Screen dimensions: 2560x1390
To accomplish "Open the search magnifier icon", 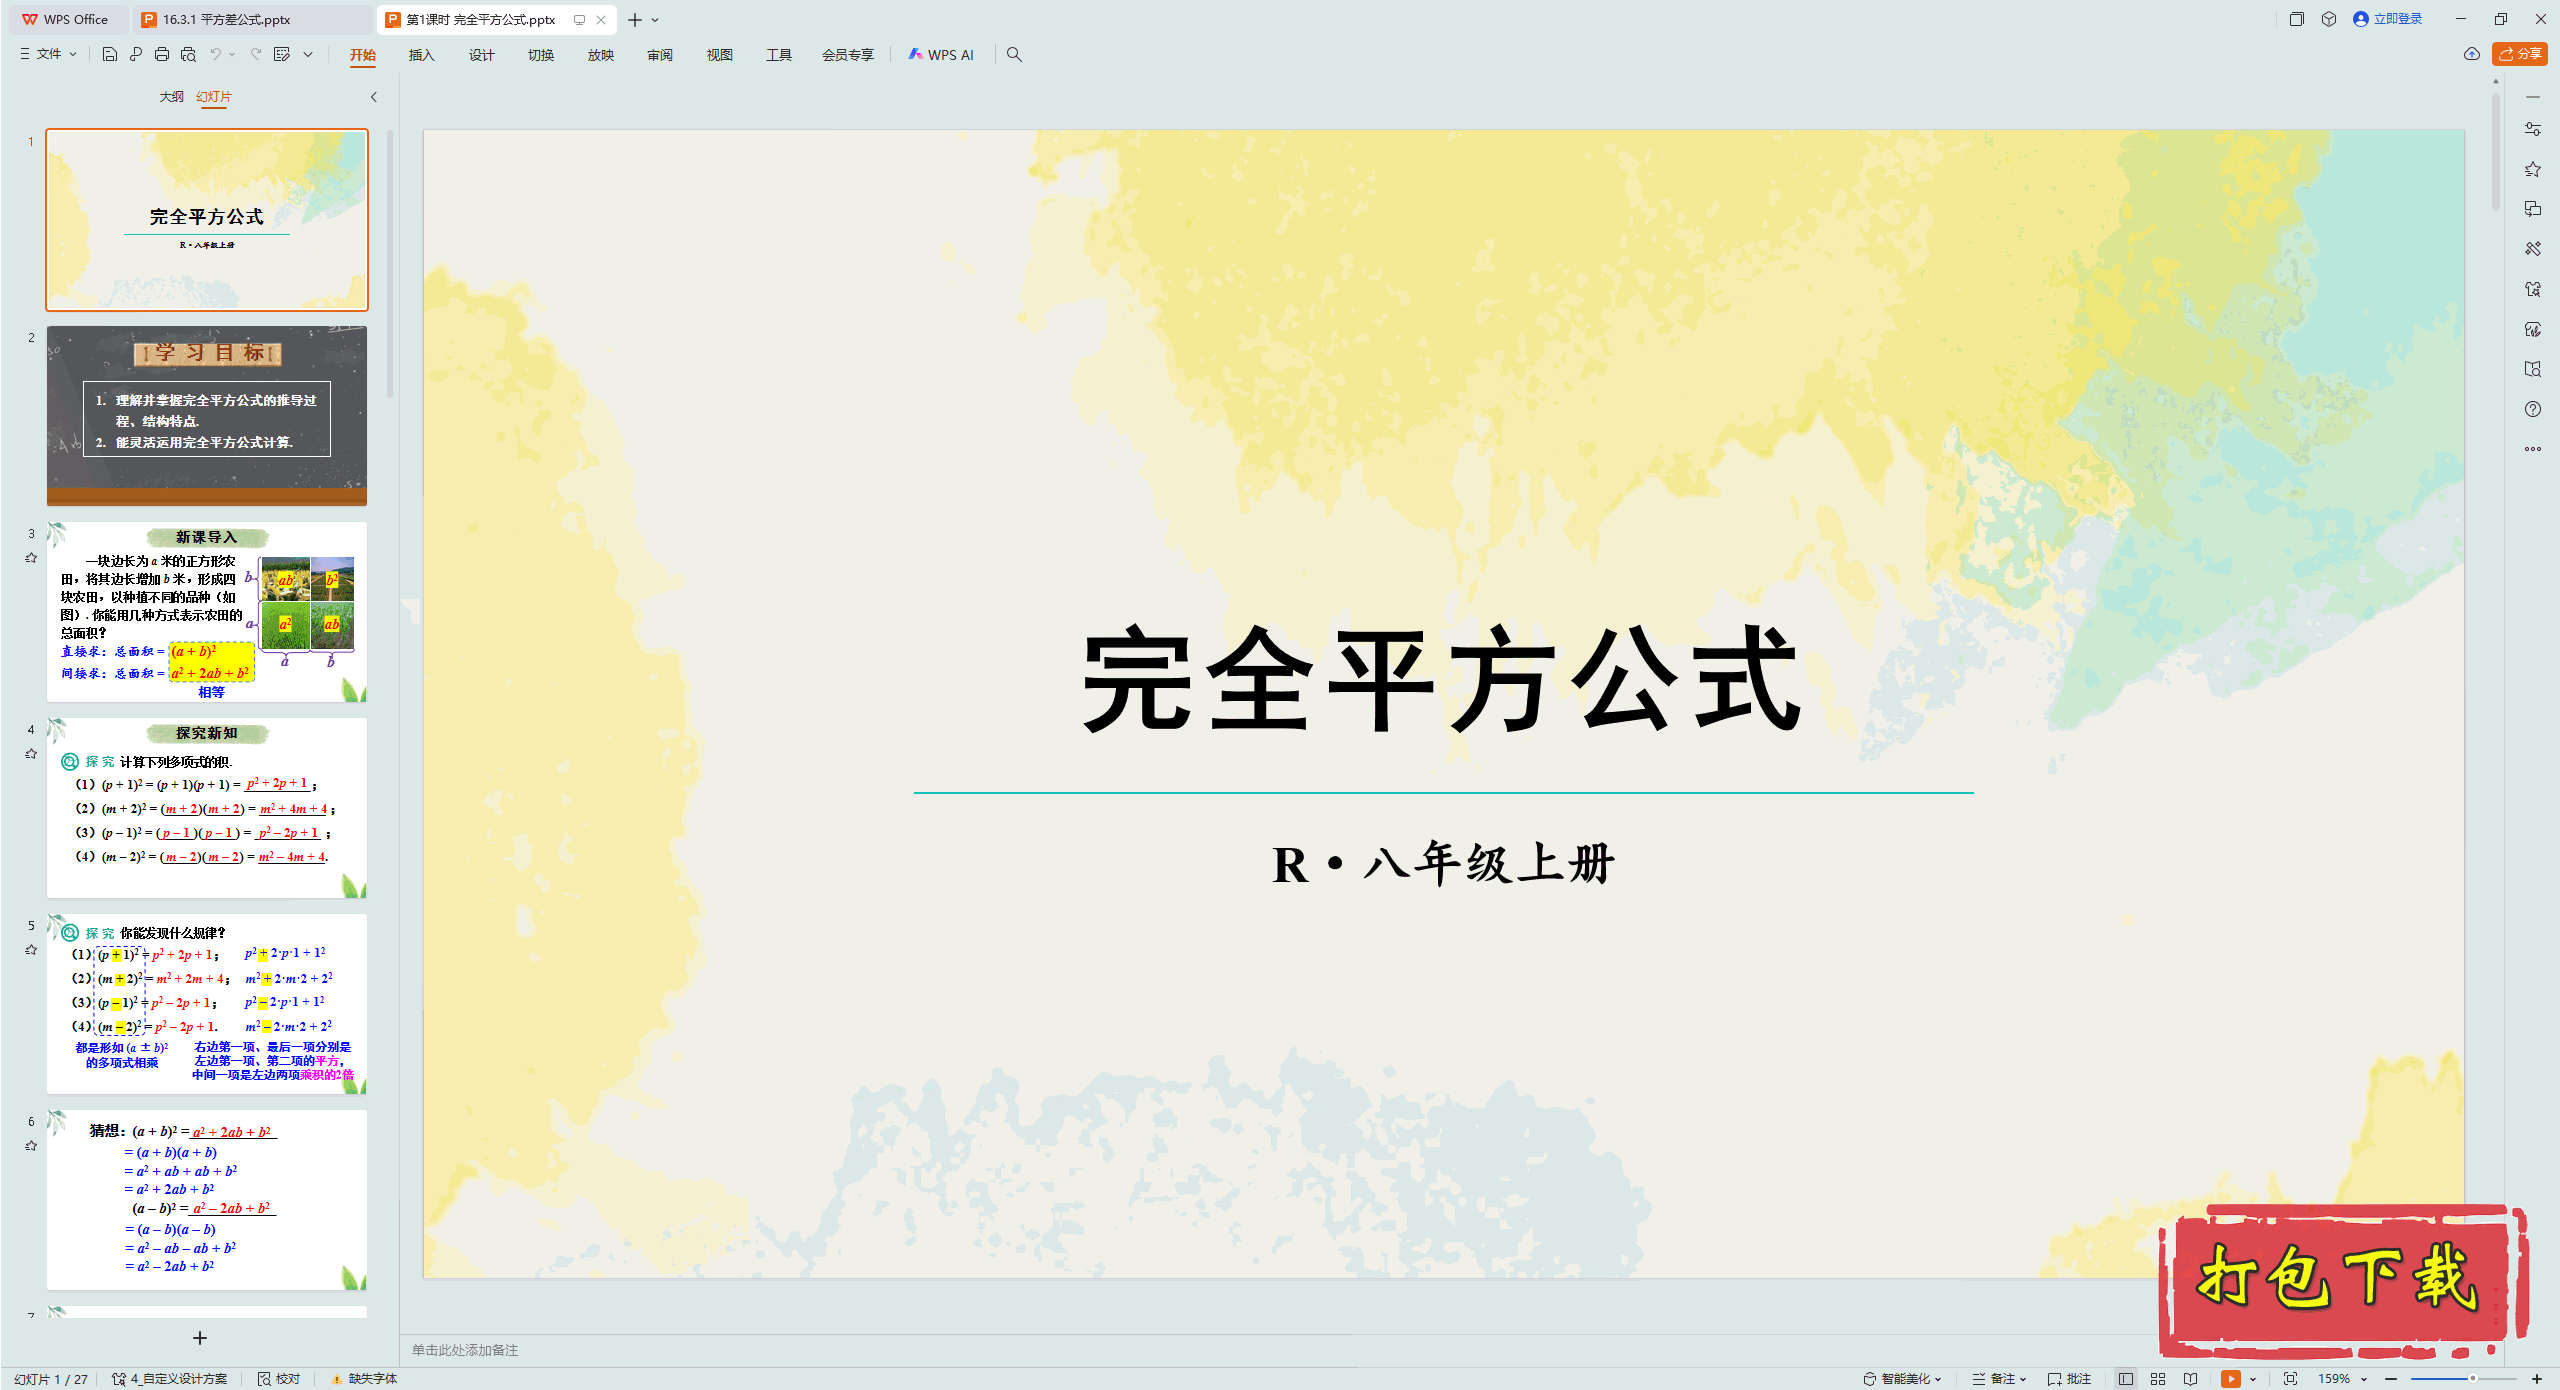I will [x=1014, y=54].
